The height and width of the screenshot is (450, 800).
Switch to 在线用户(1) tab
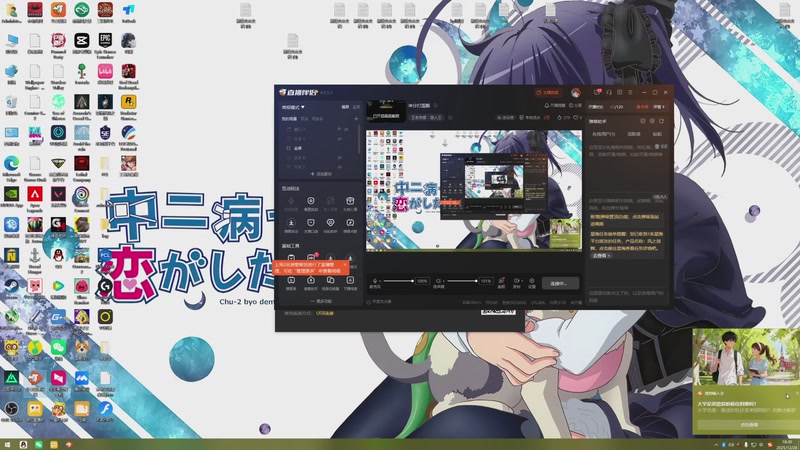coord(603,134)
